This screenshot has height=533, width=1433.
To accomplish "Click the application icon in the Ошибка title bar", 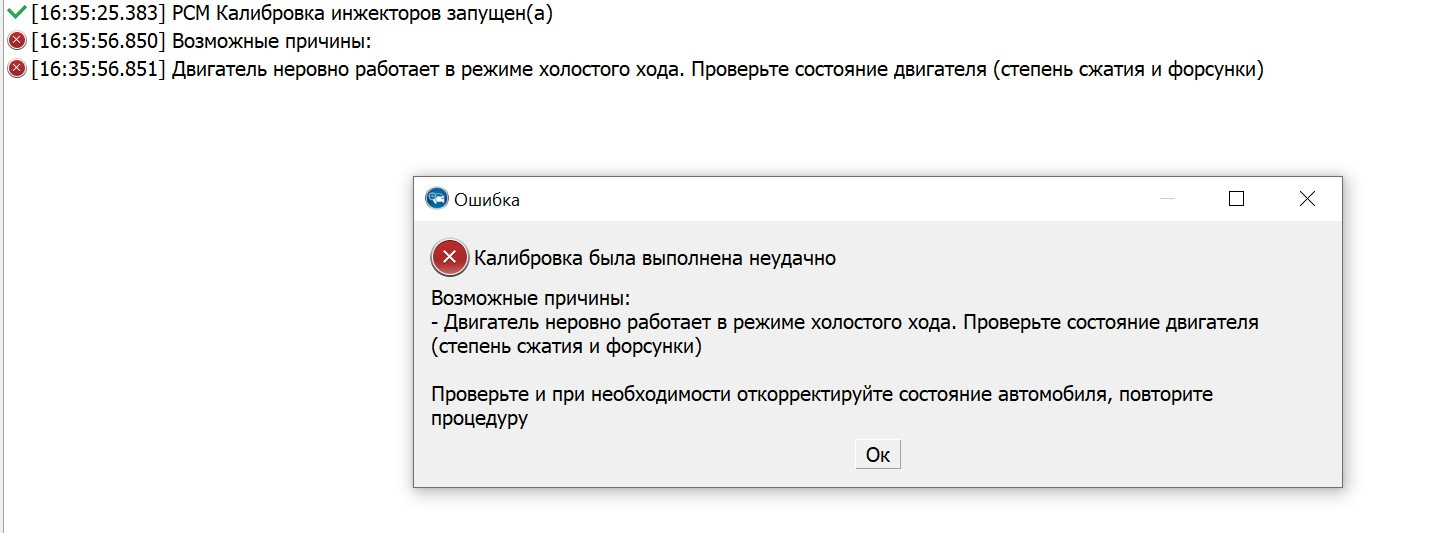I will [436, 199].
